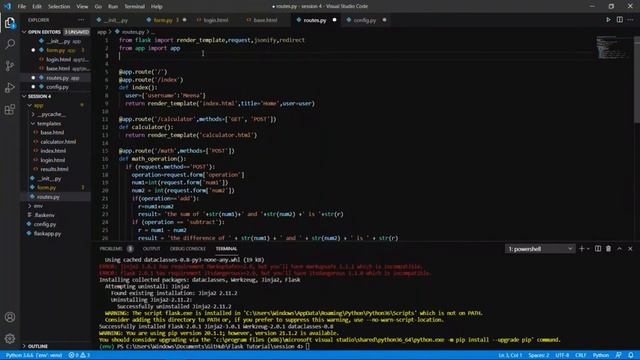
Task: Open the Edit menu
Action: 37,6
